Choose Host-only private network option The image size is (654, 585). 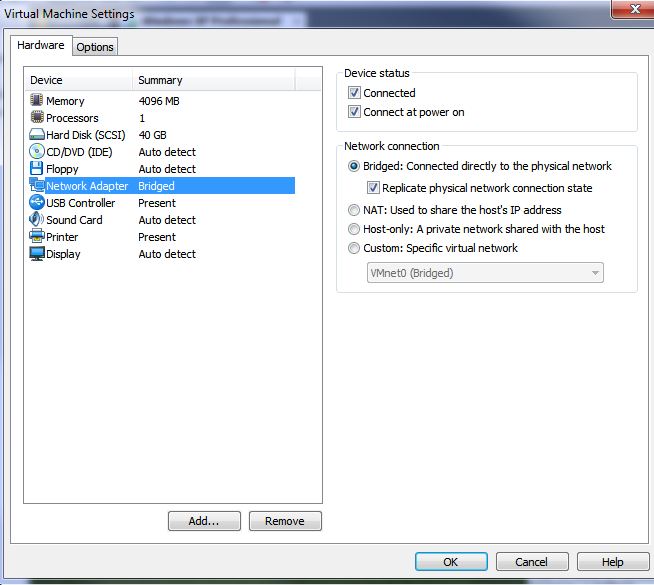(354, 229)
